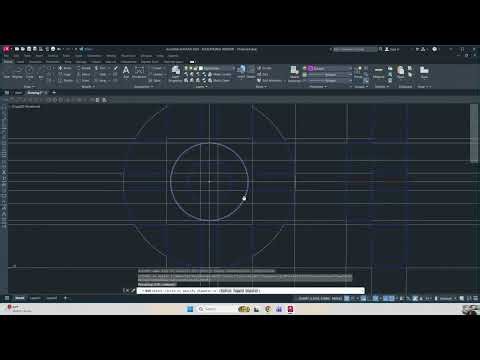
Task: Click the AutoCAD icon in Windows taskbar
Action: coord(290,309)
